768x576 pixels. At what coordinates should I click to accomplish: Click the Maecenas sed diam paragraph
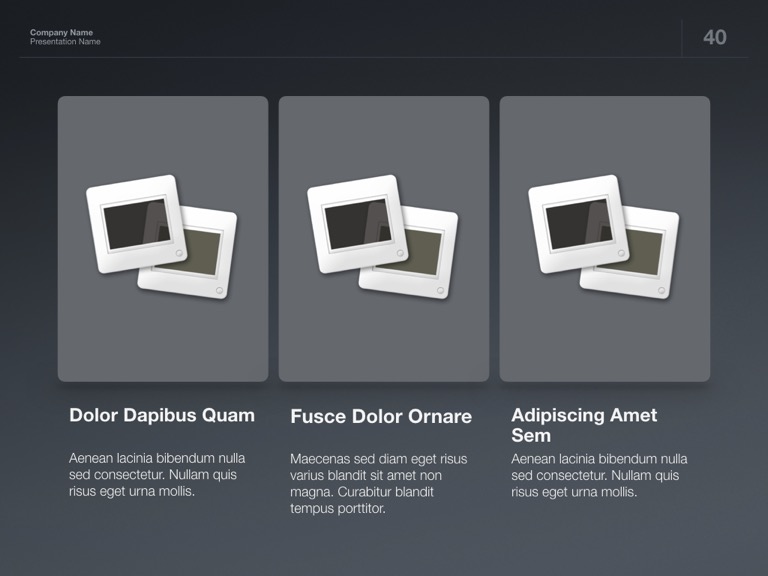(378, 483)
